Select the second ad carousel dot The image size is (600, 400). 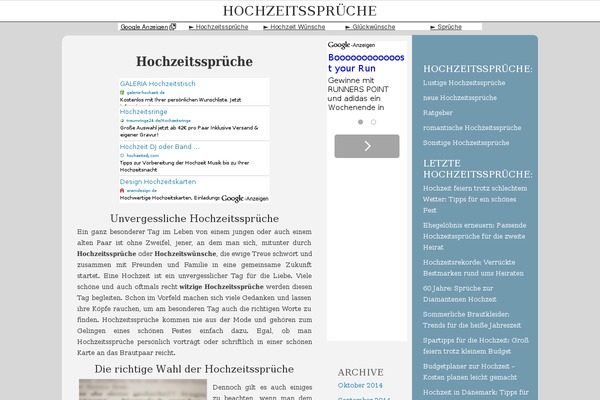click(373, 122)
